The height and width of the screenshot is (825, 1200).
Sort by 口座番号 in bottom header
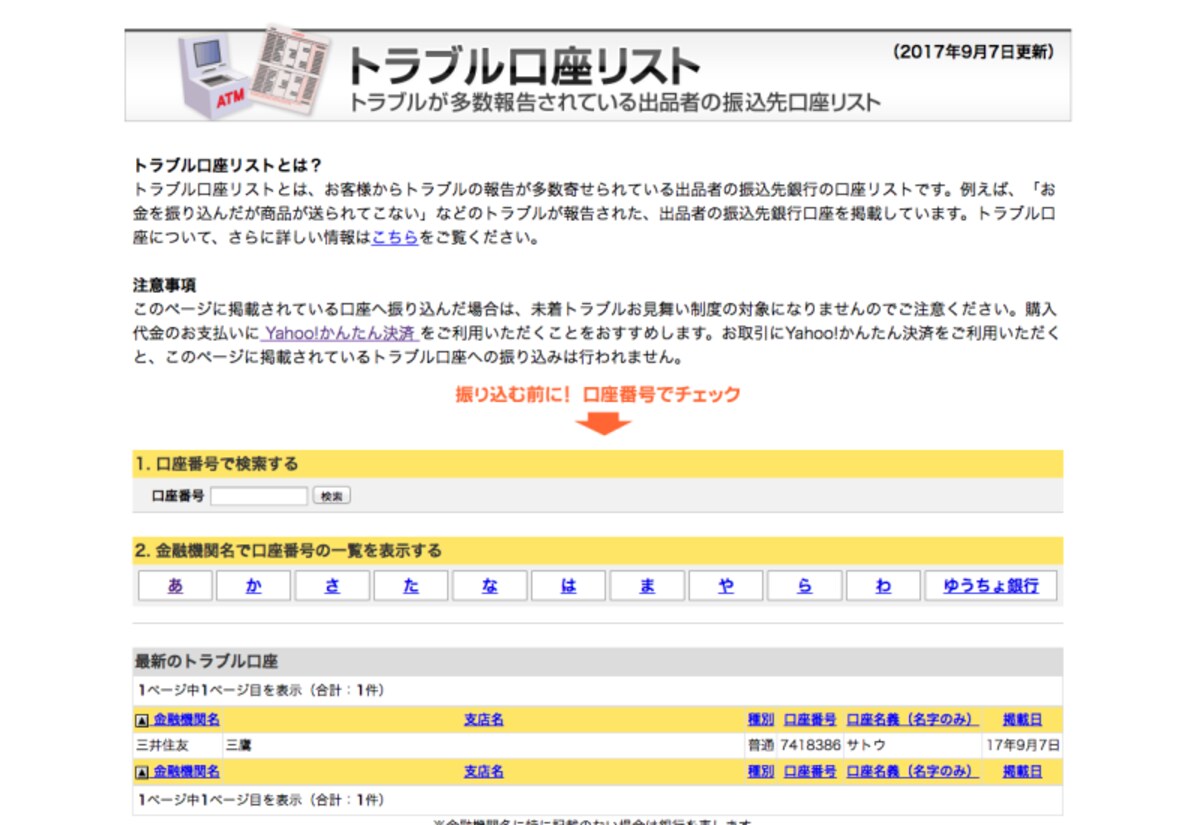point(810,771)
